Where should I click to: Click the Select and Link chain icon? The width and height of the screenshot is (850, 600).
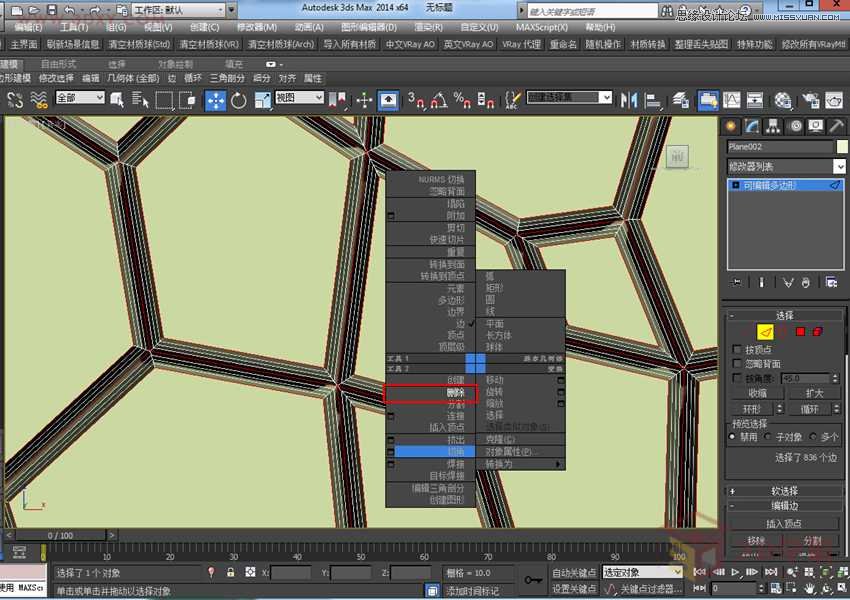(x=15, y=100)
